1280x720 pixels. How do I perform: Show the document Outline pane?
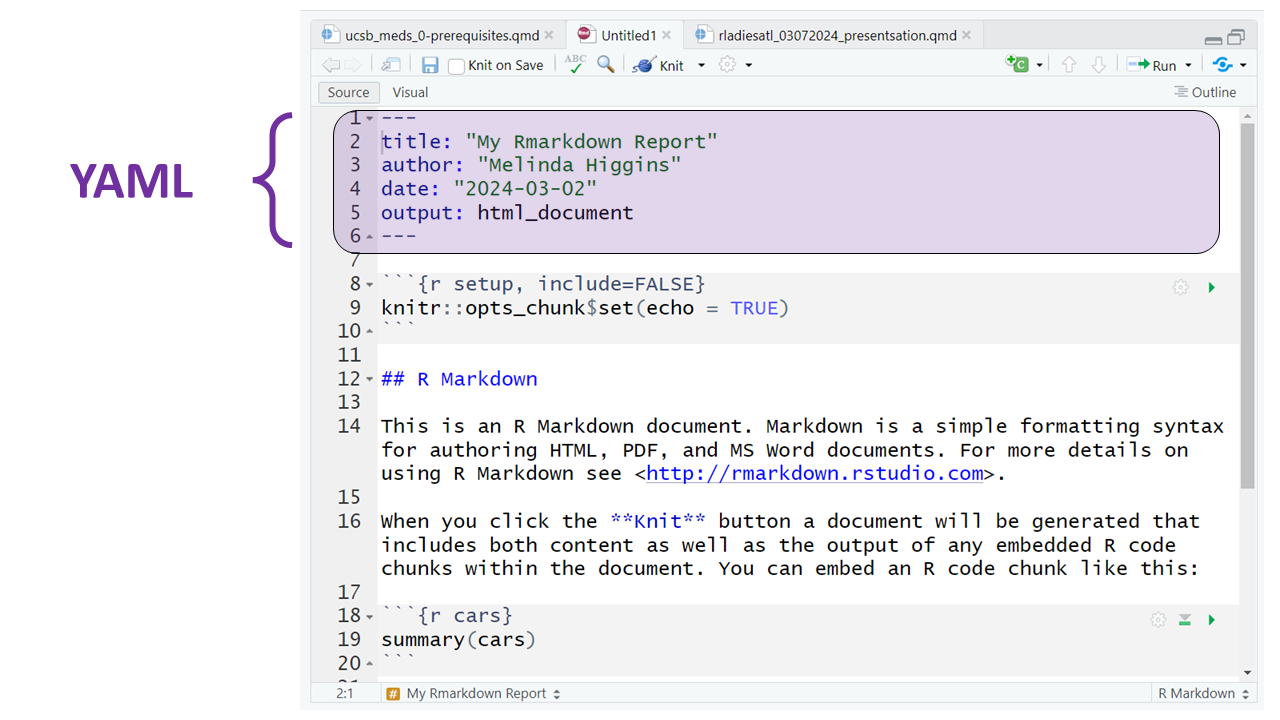[1205, 92]
